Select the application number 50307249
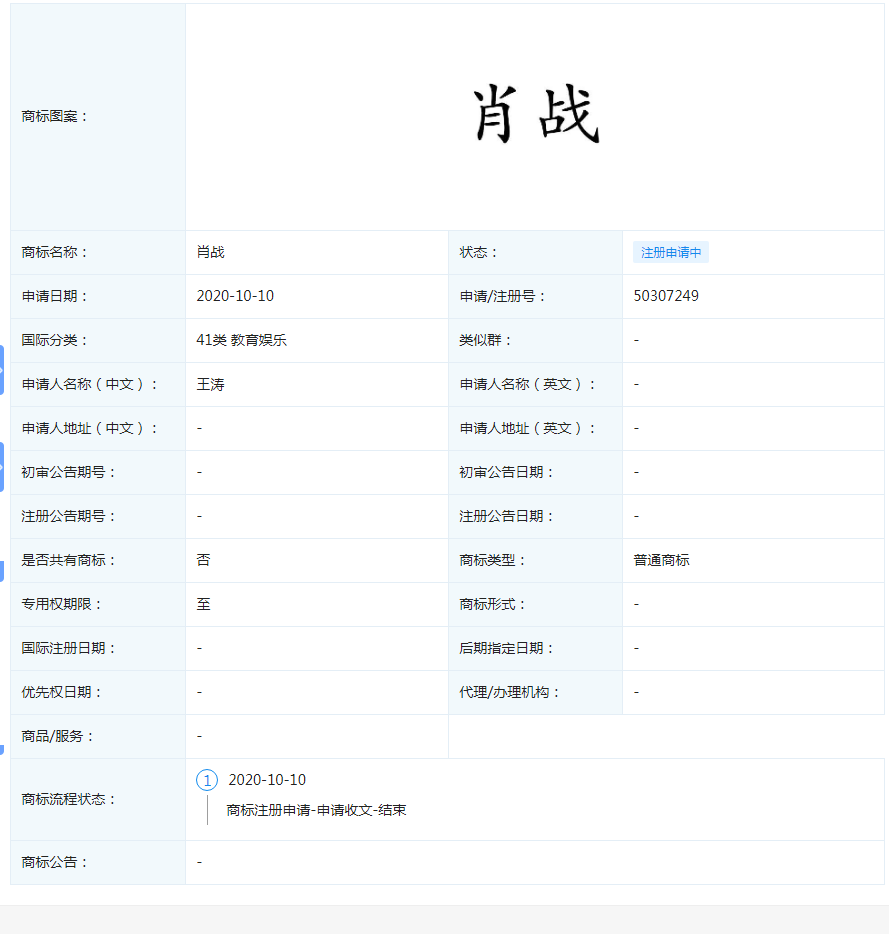889x934 pixels. [666, 296]
